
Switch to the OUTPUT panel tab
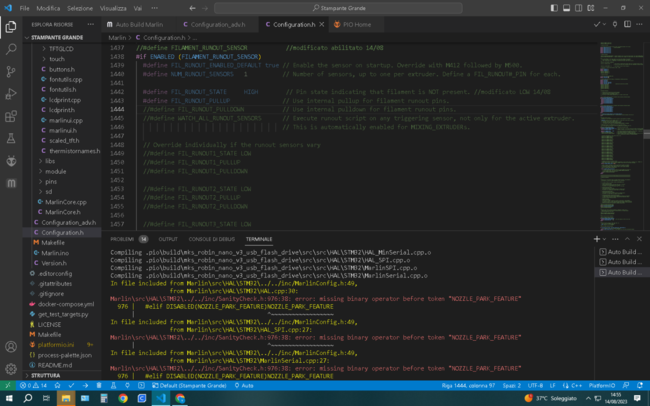pos(168,240)
